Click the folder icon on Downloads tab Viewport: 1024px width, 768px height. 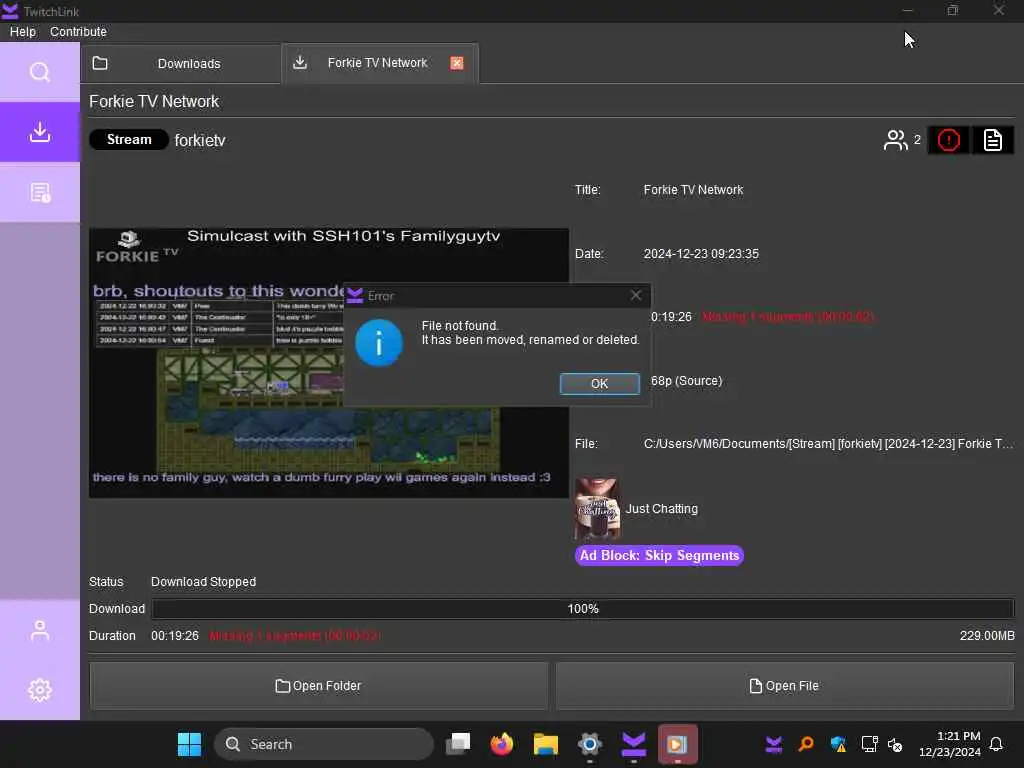100,63
